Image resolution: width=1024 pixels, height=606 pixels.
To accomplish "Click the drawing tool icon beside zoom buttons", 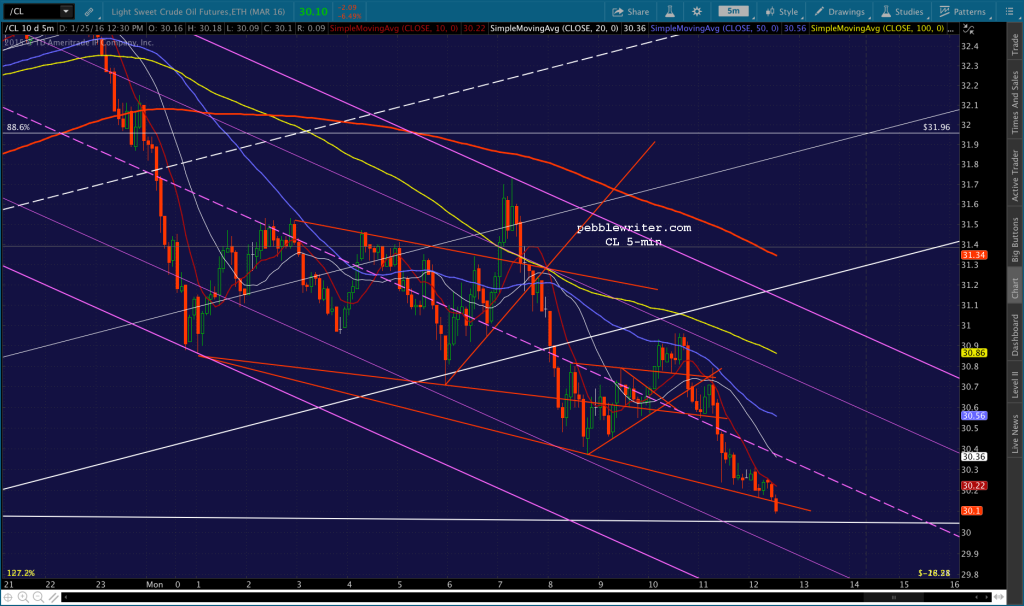I will click(53, 597).
